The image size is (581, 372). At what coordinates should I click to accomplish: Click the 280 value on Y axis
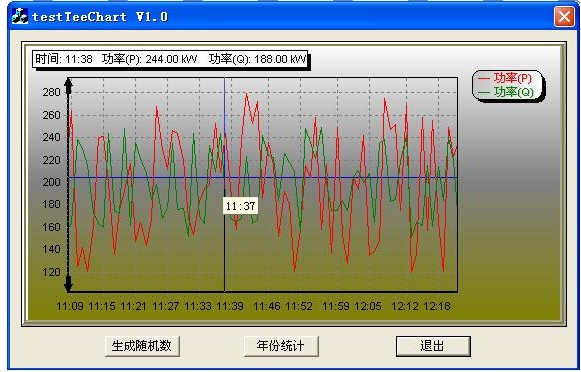(x=52, y=92)
